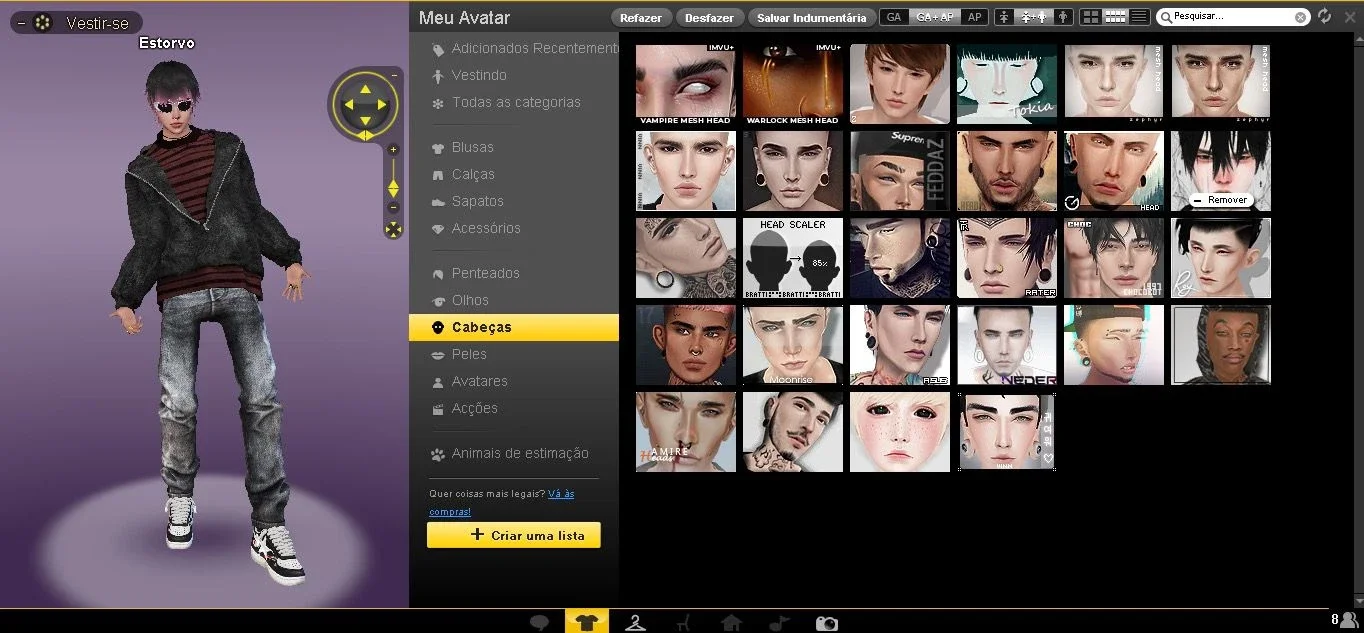
Task: Go to the home icon in bottom bar
Action: [x=731, y=623]
